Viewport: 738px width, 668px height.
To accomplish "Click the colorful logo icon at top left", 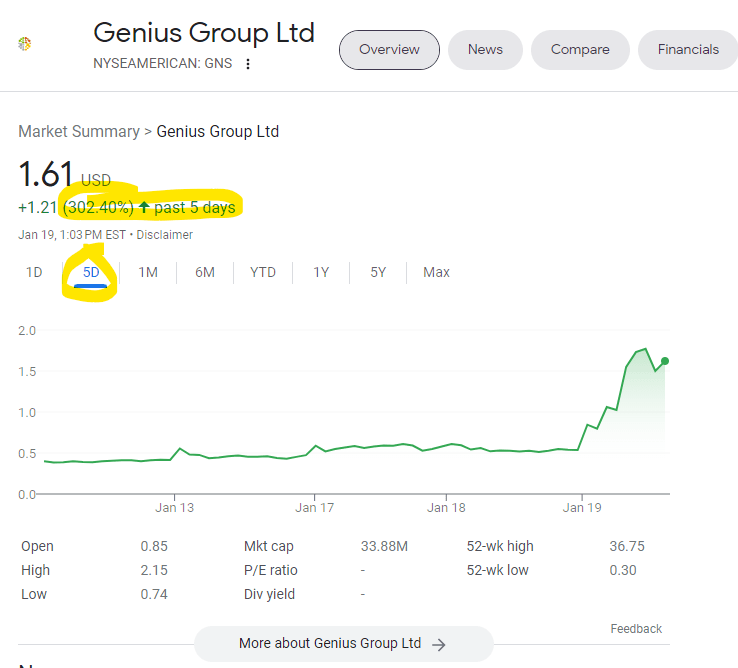I will click(25, 44).
